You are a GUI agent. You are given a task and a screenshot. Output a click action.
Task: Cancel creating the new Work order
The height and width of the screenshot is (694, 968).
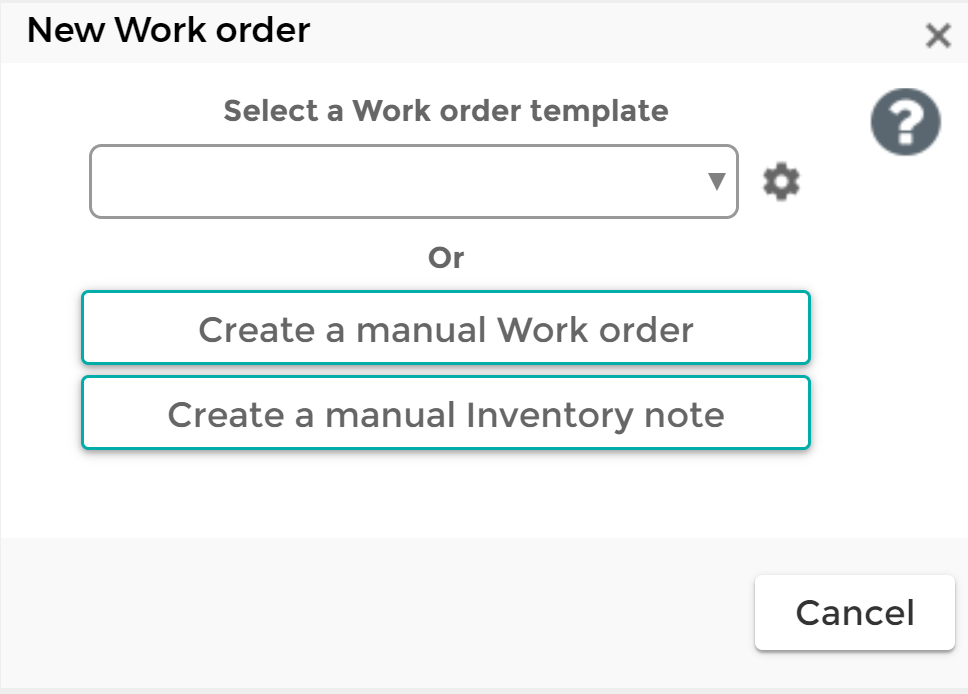point(854,612)
